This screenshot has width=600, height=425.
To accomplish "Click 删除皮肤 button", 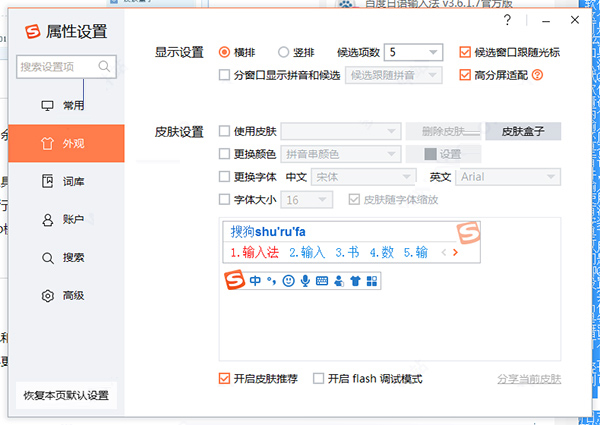I will click(443, 131).
